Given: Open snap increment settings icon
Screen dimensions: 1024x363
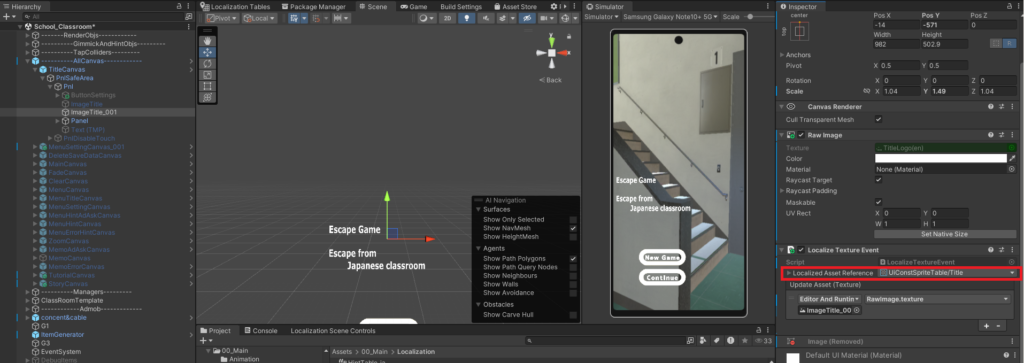Looking at the screenshot, I should click(x=341, y=18).
